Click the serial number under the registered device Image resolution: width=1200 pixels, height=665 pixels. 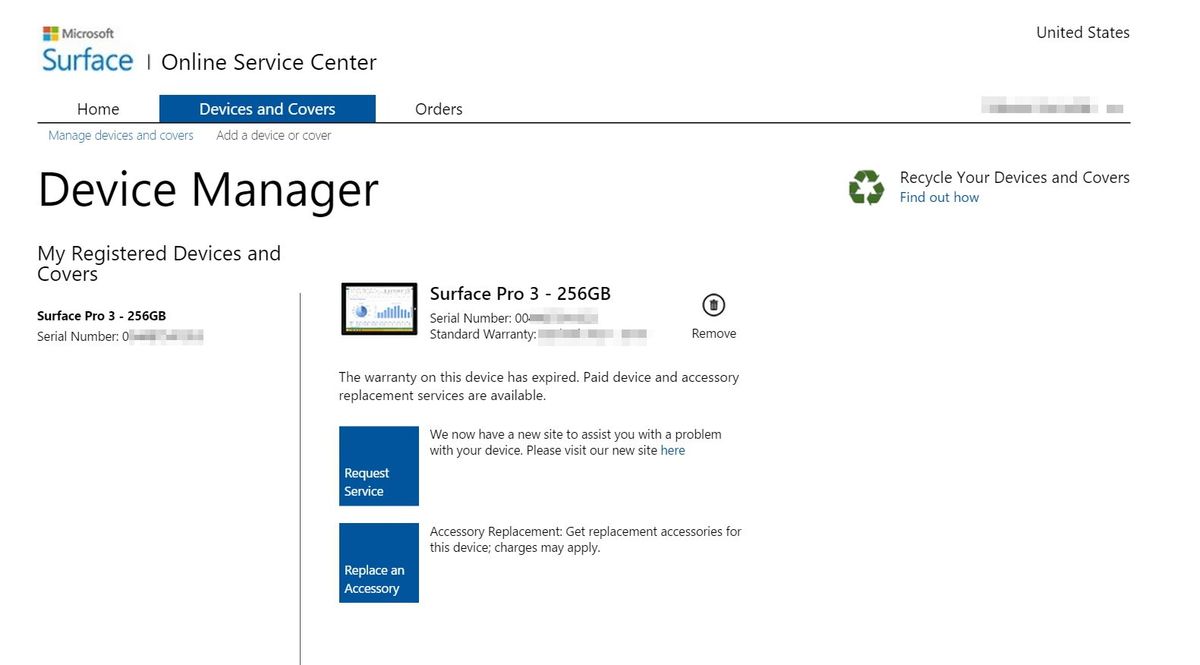120,336
